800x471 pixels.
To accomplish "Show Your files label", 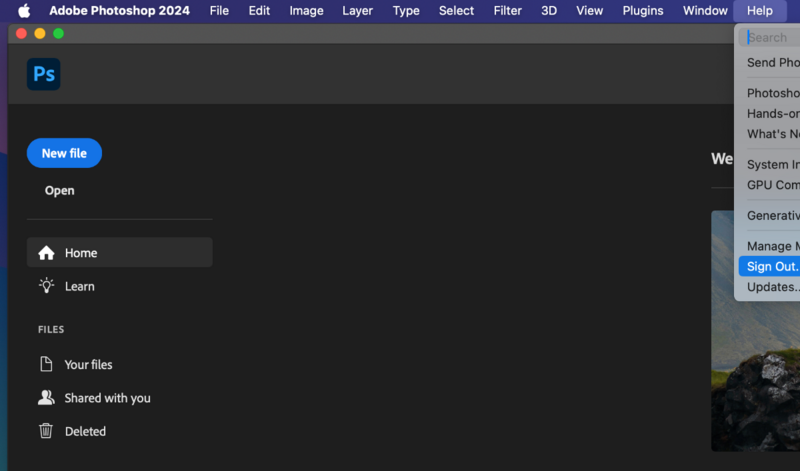I will pos(88,364).
